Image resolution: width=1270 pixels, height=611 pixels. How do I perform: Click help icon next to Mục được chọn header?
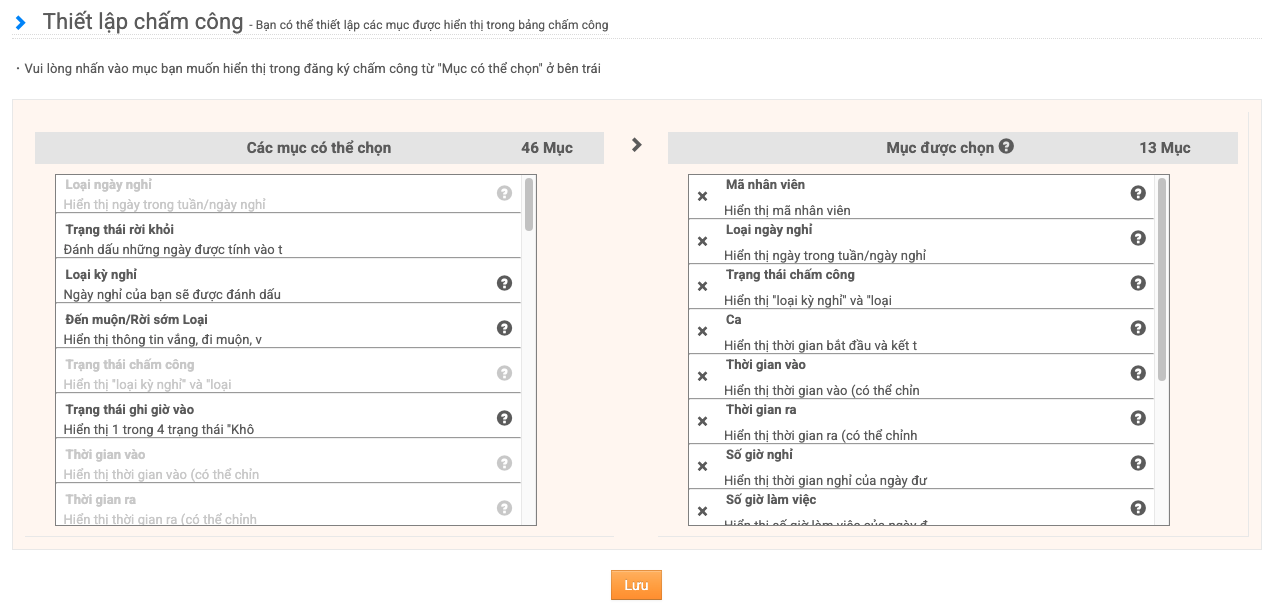[x=1006, y=146]
